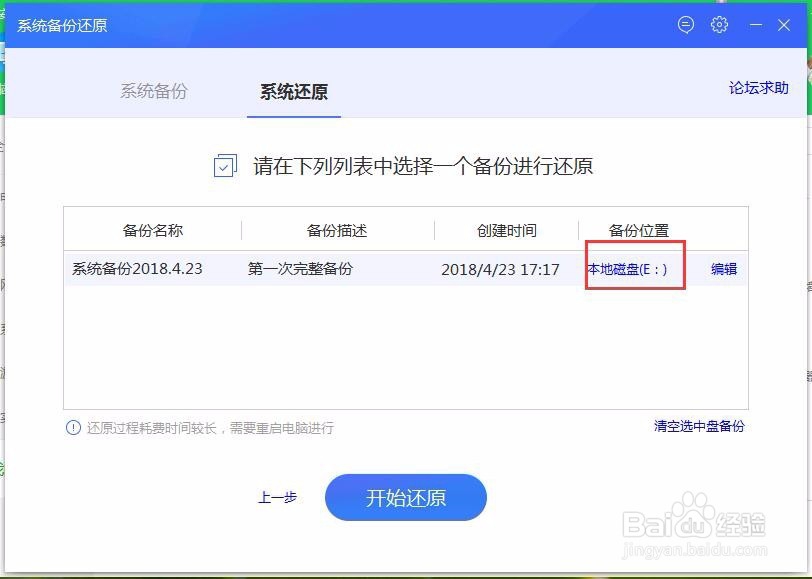The image size is (812, 579).
Task: Click the 编辑 link for the backup entry
Action: (722, 268)
